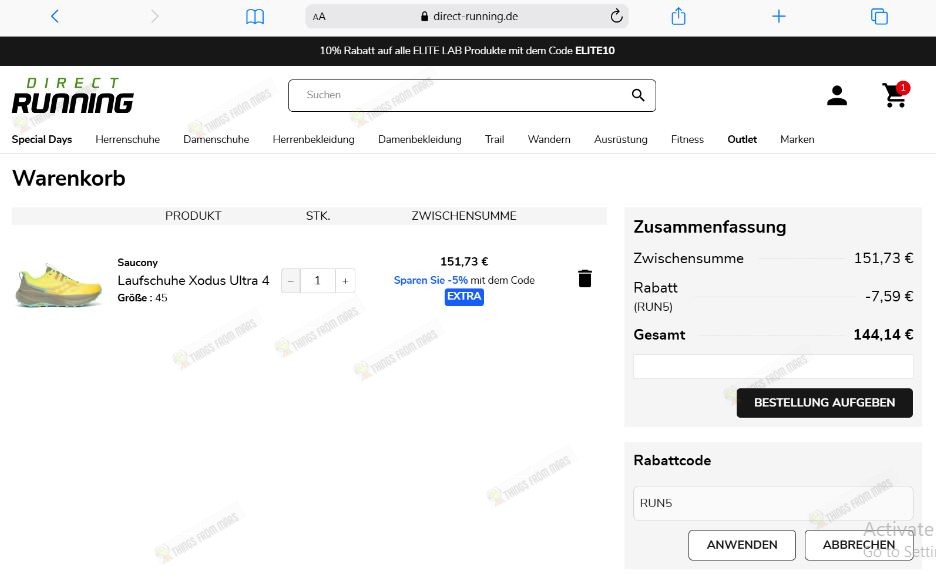The image size is (936, 583).
Task: Click the Rabattcode field containing RUN5
Action: 773,503
